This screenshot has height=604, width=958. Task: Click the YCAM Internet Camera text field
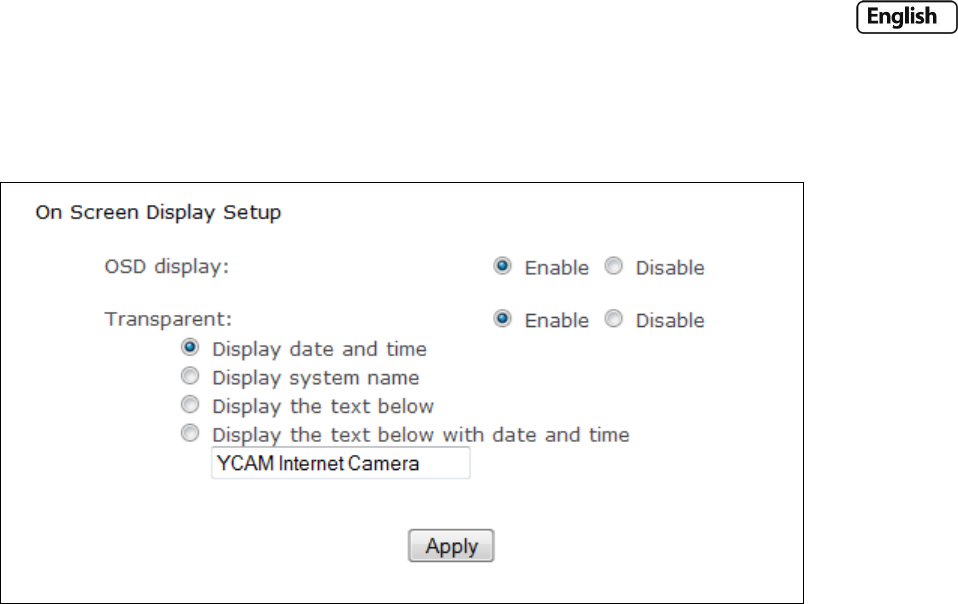coord(340,463)
